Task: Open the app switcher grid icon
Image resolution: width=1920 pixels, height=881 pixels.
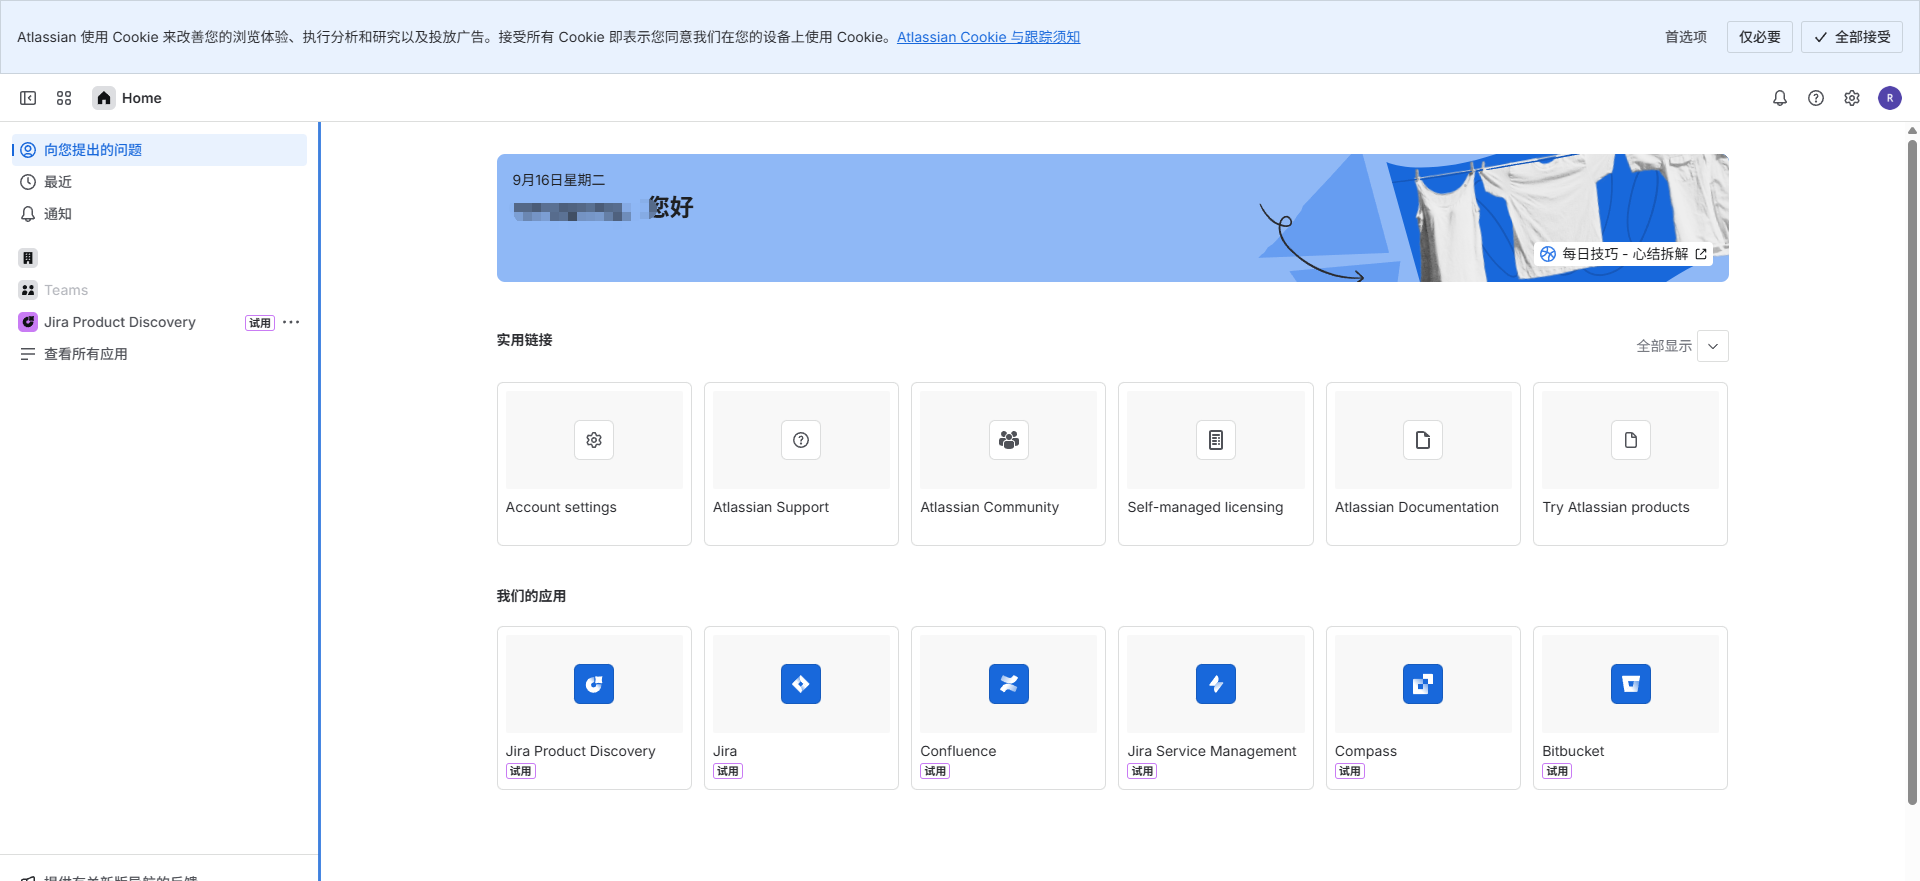Action: tap(64, 98)
